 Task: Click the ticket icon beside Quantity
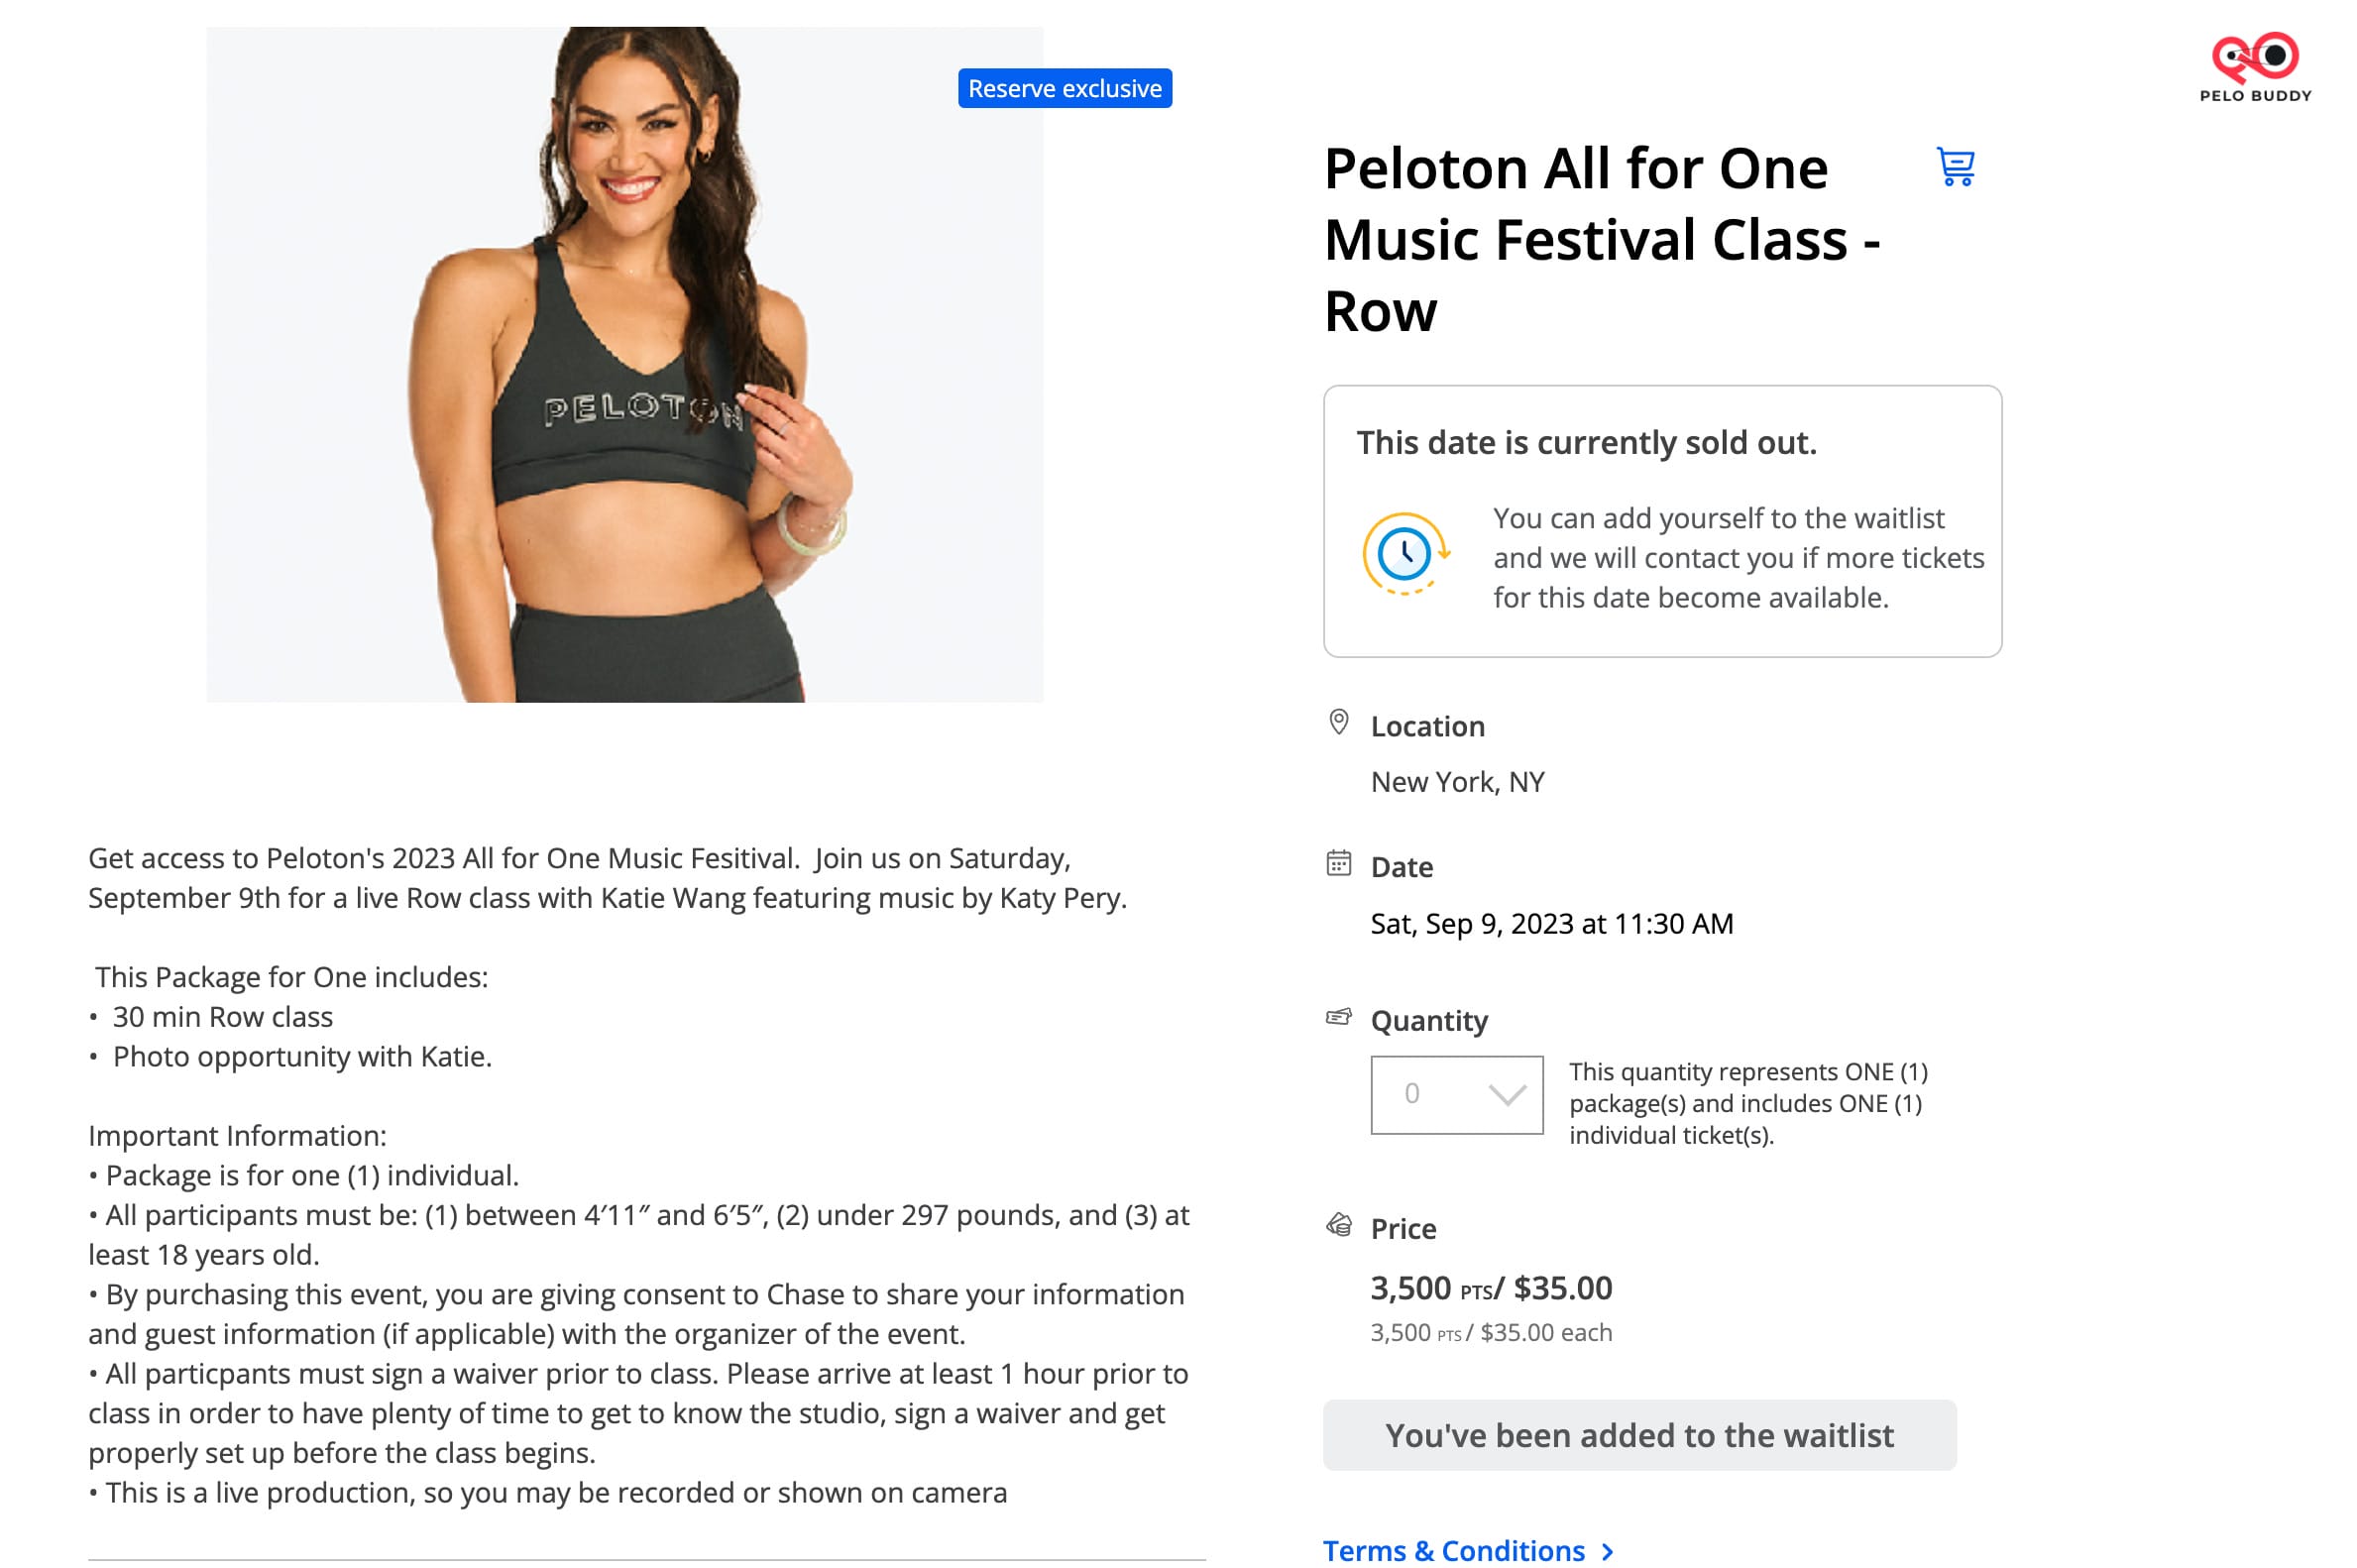(1338, 1017)
